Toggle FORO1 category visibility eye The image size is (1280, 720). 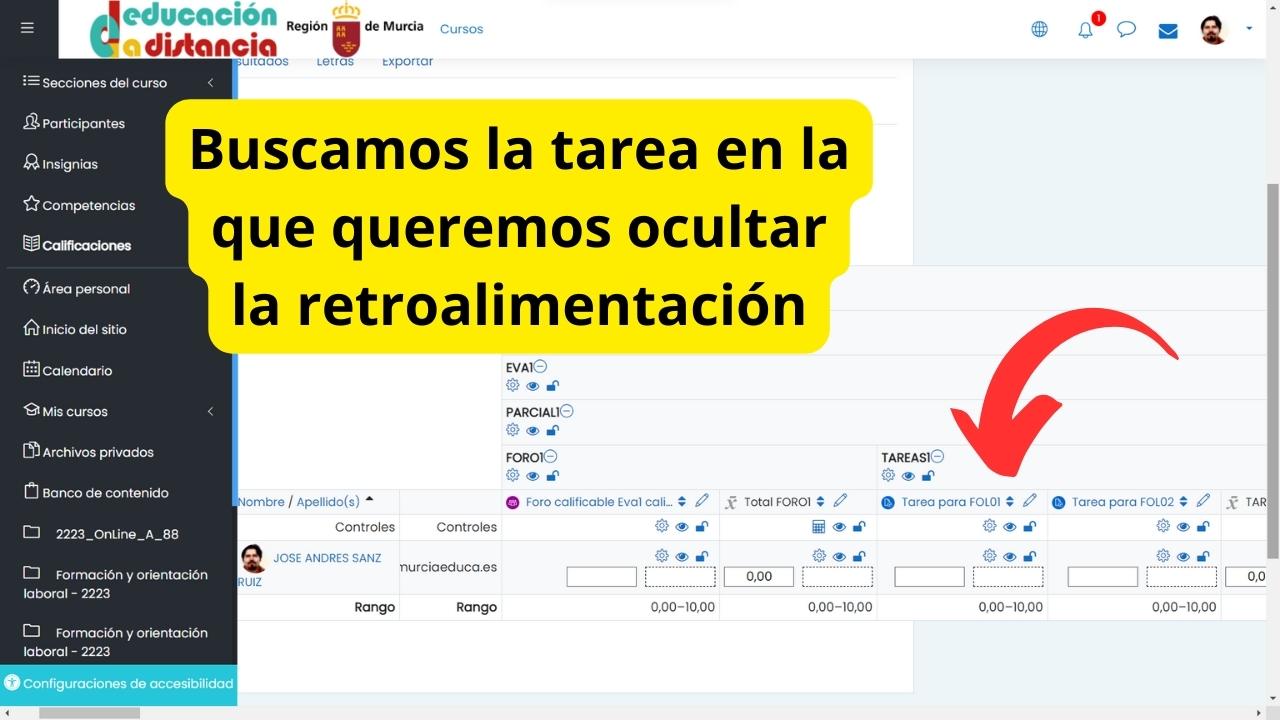point(533,476)
